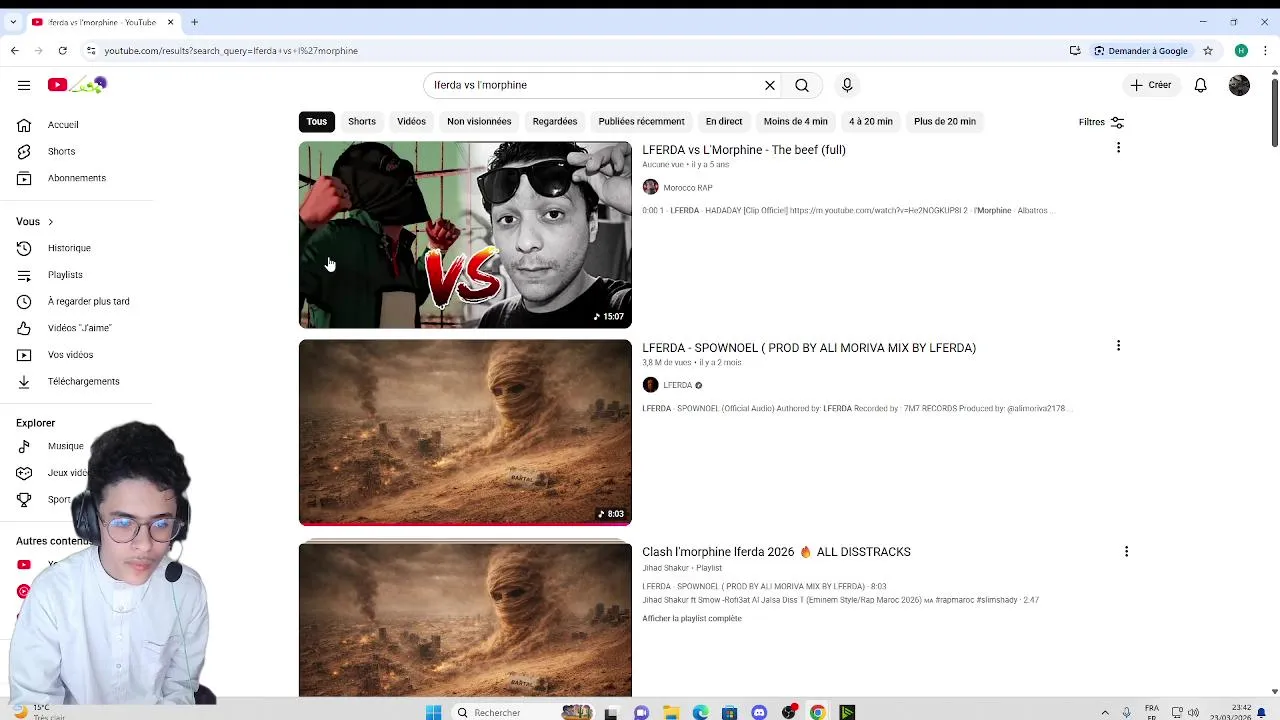
Task: Open the Windows Start menu
Action: pos(433,712)
